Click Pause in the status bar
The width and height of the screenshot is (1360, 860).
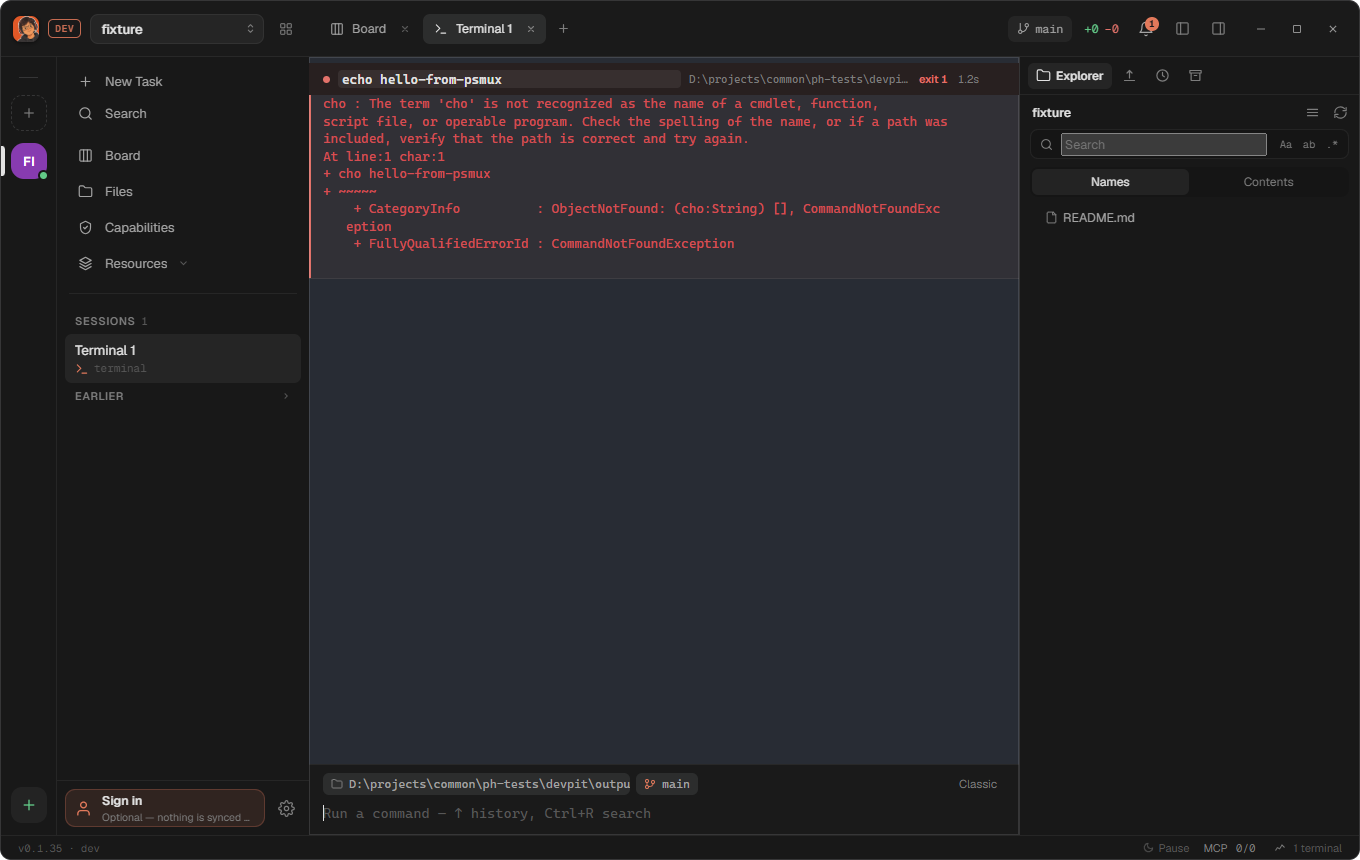pyautogui.click(x=1166, y=848)
